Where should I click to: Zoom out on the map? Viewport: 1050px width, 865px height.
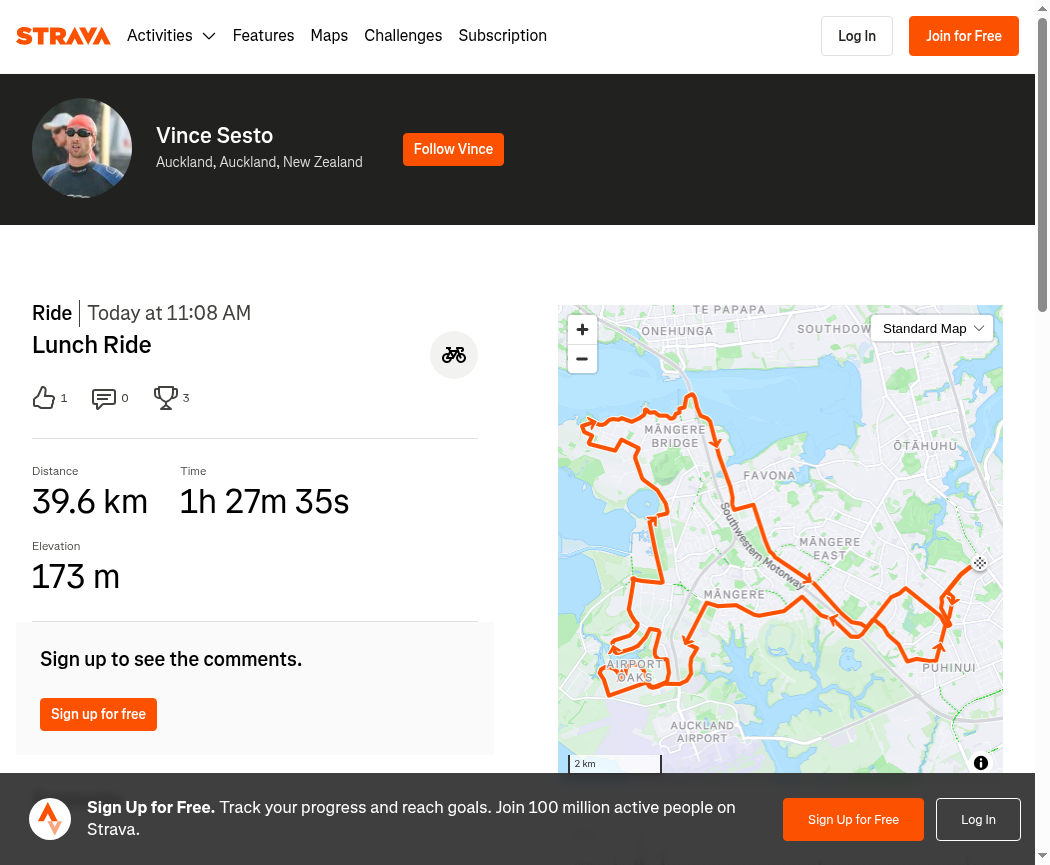[582, 359]
